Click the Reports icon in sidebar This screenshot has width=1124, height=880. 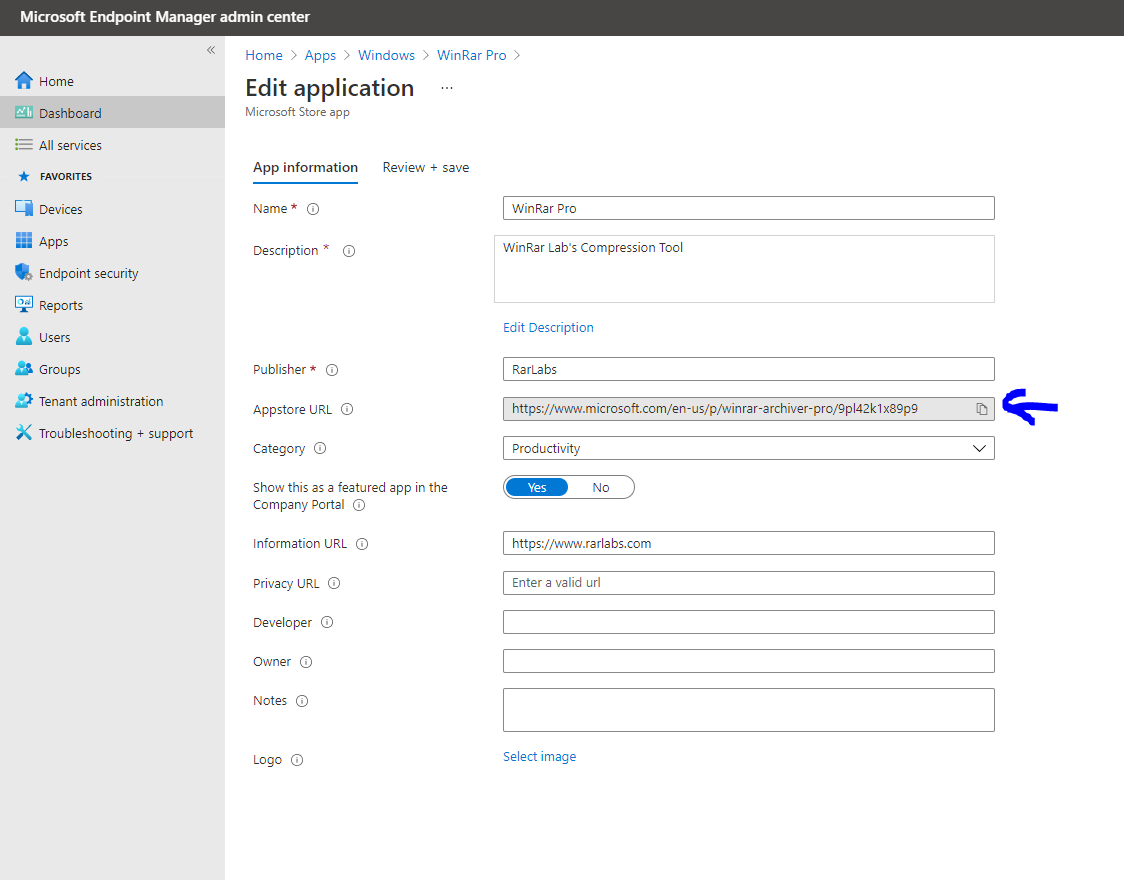point(24,305)
